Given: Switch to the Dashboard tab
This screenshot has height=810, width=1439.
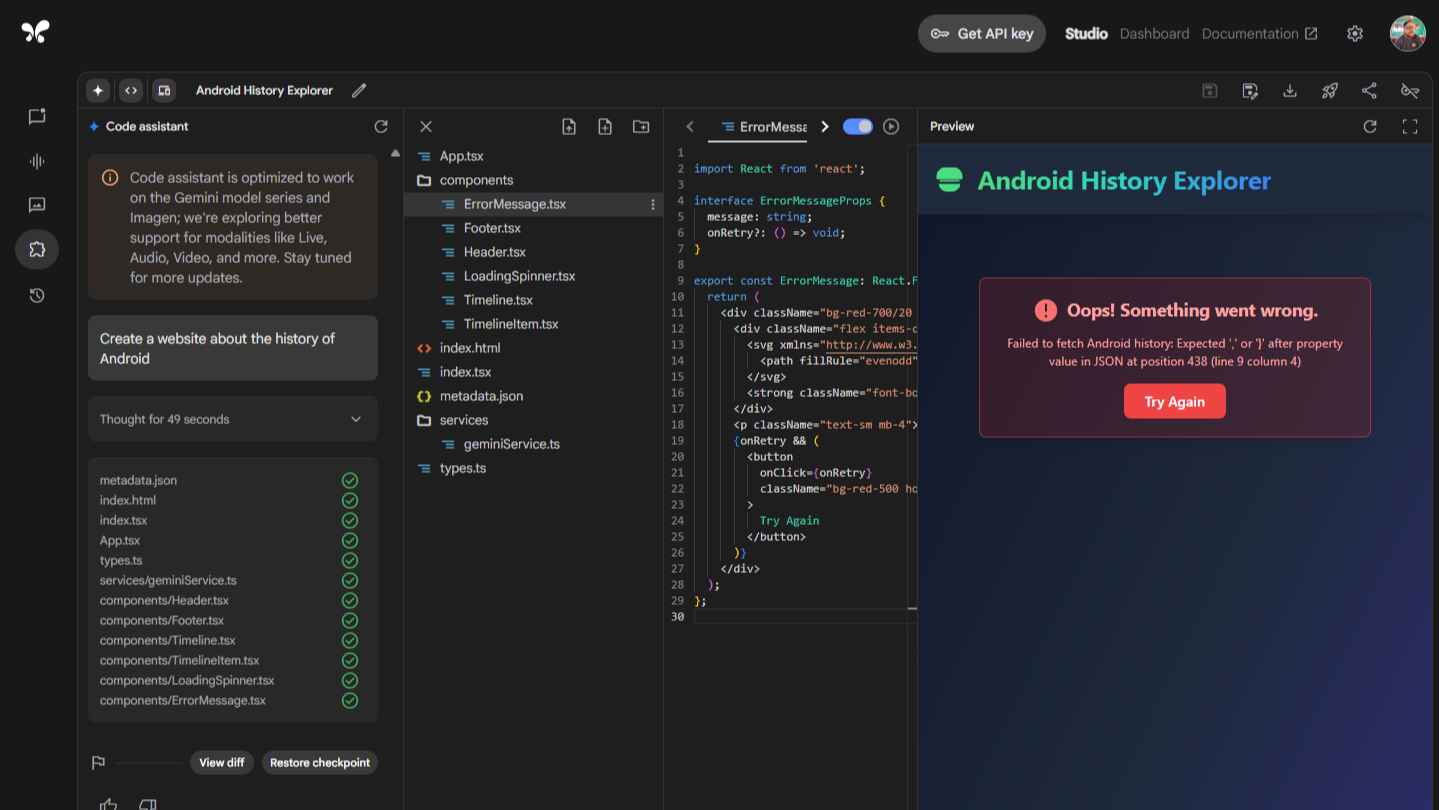Looking at the screenshot, I should pos(1154,33).
